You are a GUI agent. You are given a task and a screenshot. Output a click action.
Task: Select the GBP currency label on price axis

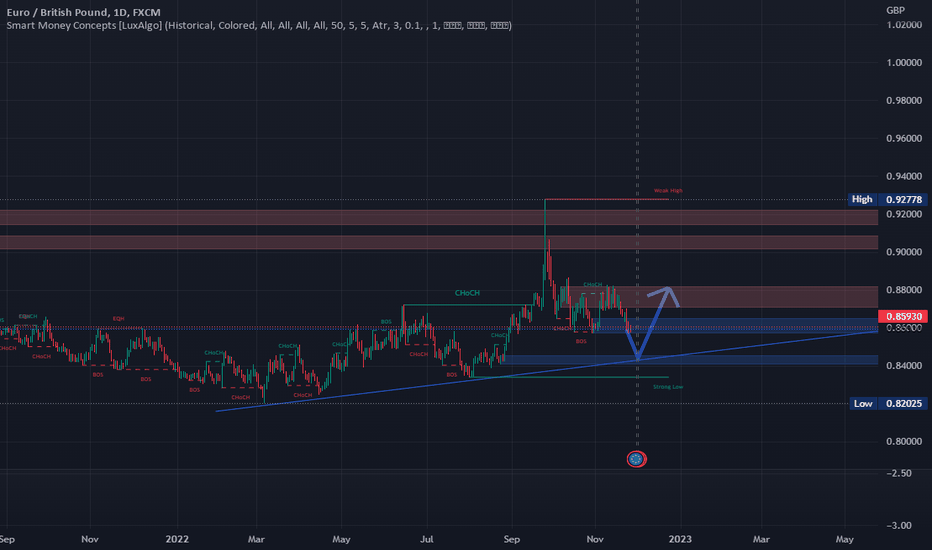(x=895, y=10)
